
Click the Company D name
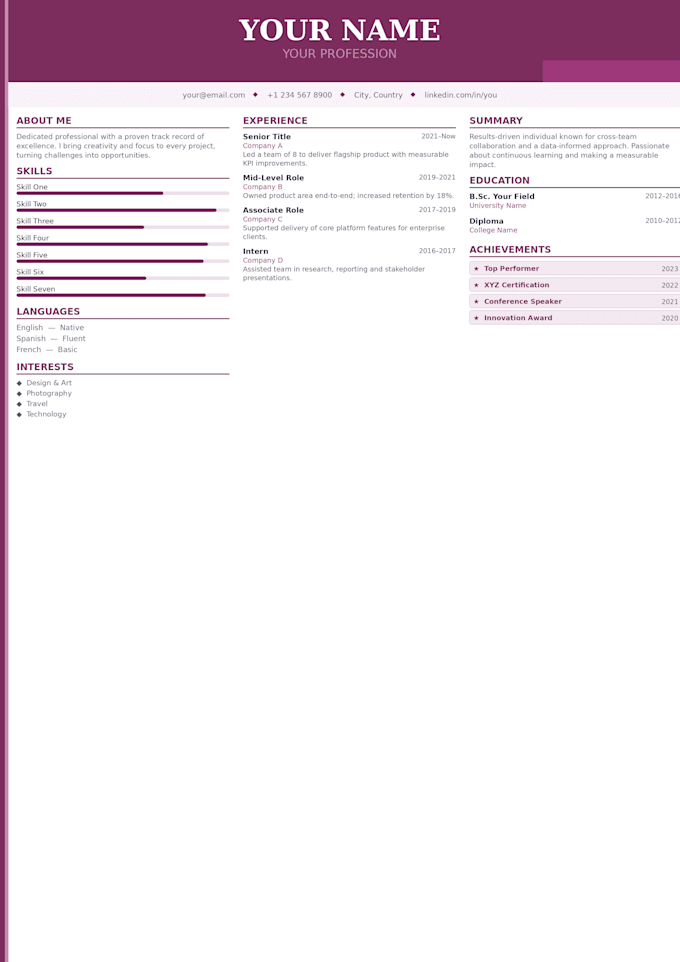point(263,261)
